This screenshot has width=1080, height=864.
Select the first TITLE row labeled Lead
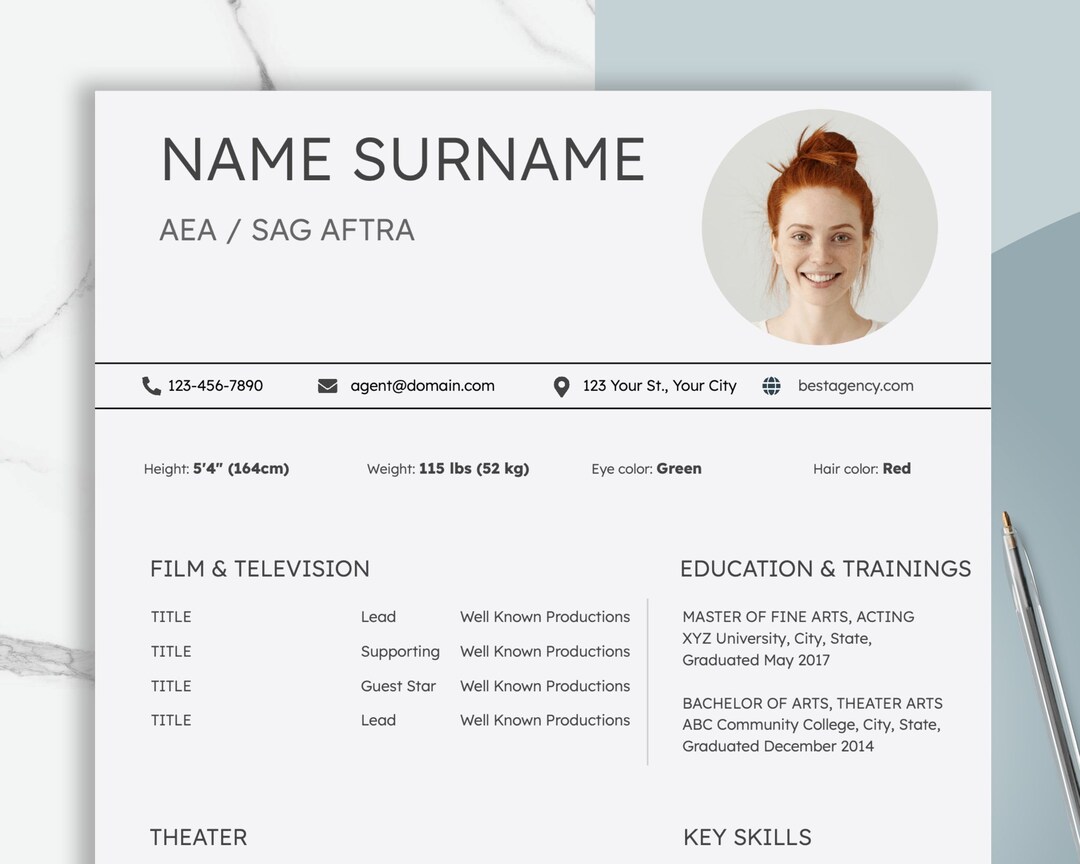pos(377,617)
